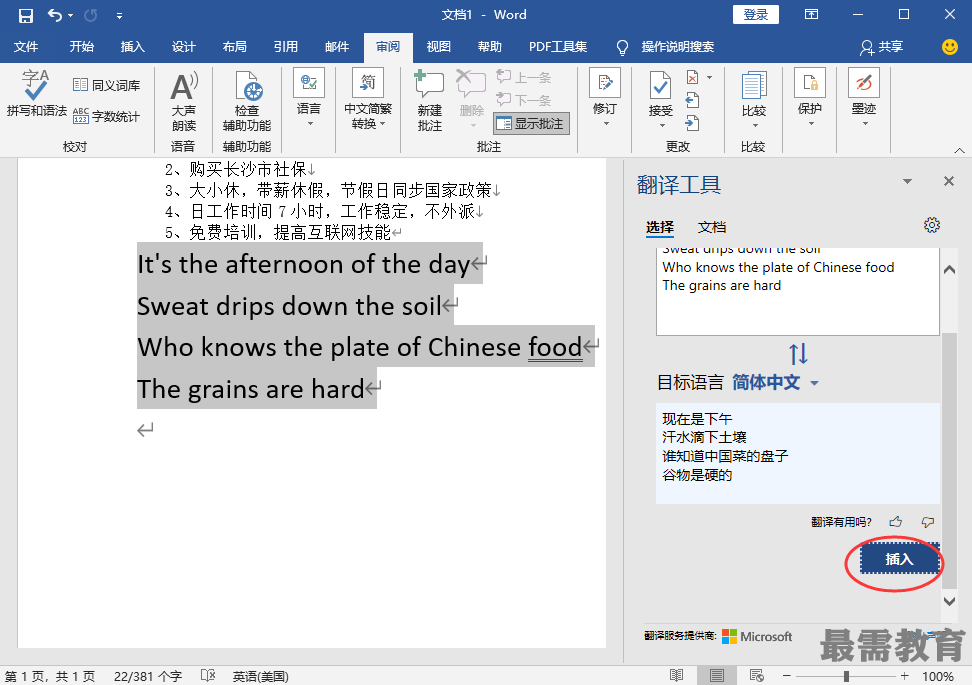The image size is (972, 685).
Task: Click the reject change icon
Action: (693, 77)
